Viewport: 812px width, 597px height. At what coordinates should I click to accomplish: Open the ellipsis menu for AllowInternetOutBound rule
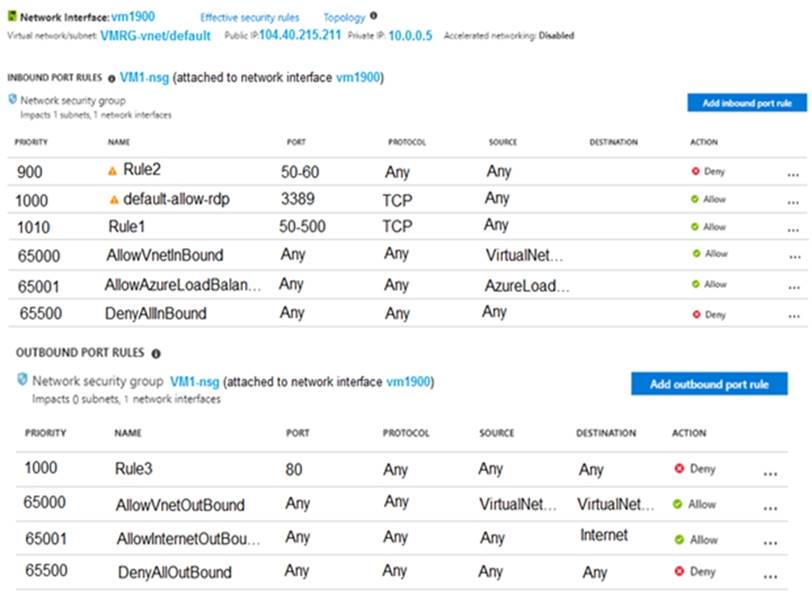(x=770, y=543)
